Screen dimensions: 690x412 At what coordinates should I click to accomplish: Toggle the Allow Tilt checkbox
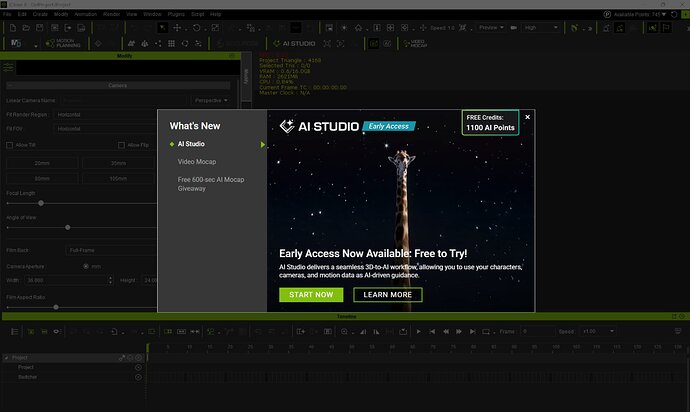click(x=10, y=145)
